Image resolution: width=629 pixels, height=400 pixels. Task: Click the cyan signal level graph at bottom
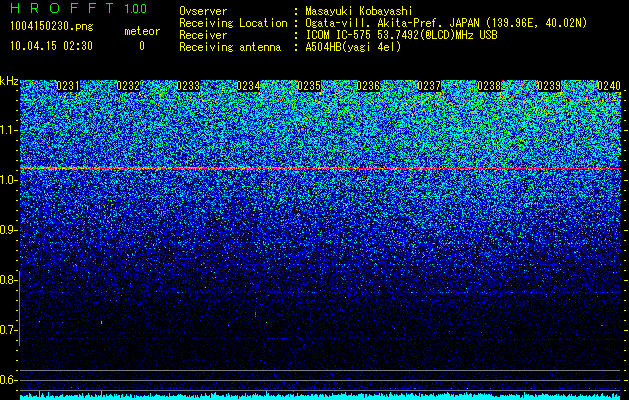coord(321,396)
